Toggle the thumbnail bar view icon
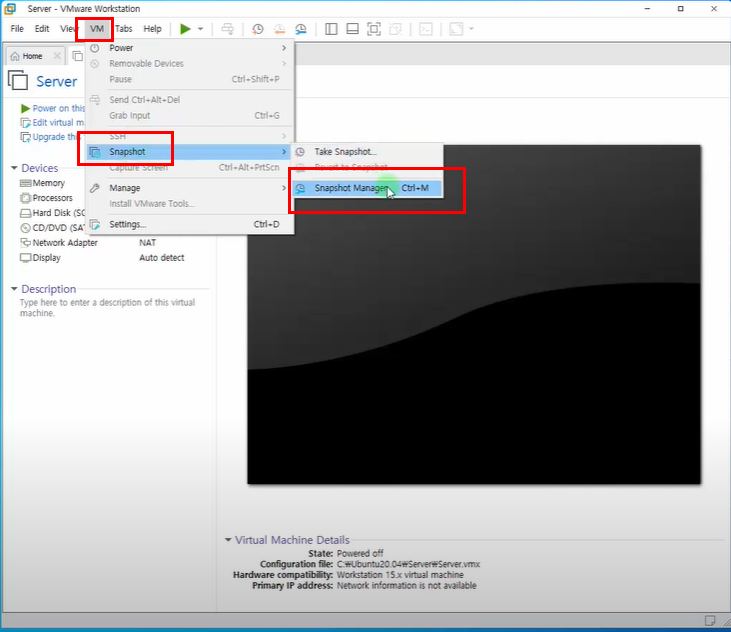Viewport: 731px width, 632px height. (352, 29)
